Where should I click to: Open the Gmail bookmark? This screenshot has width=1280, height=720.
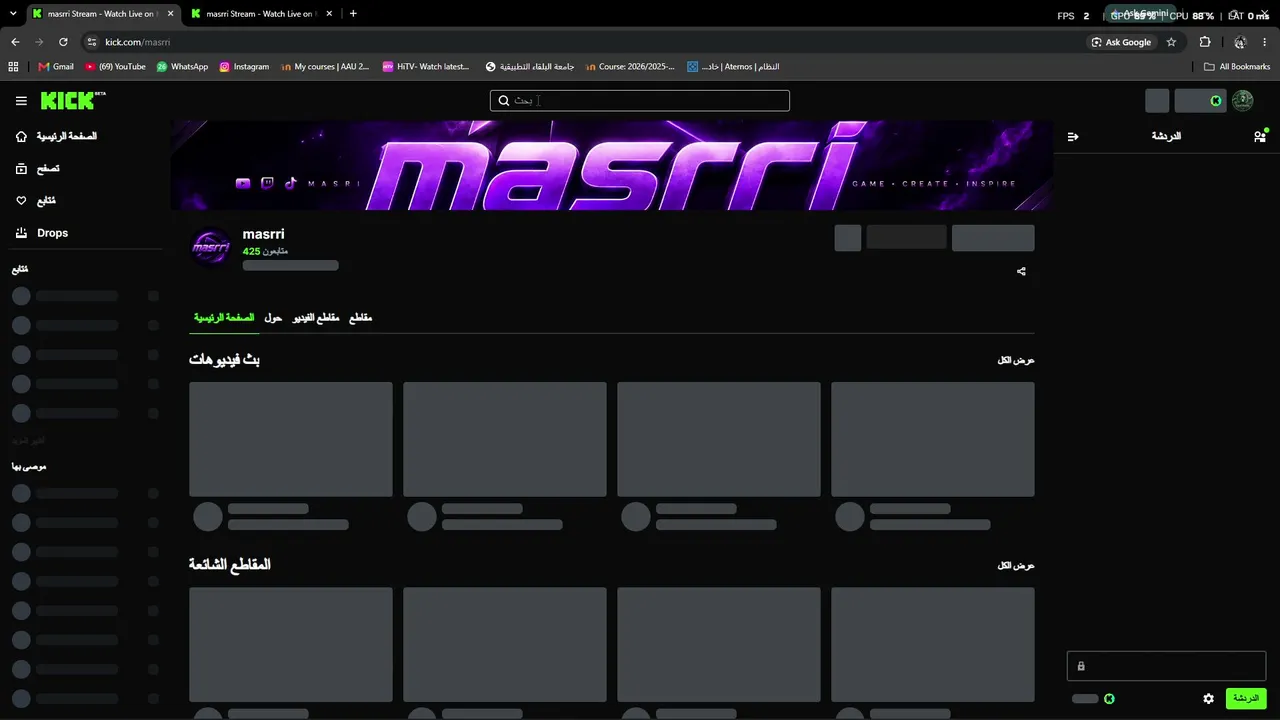[56, 67]
